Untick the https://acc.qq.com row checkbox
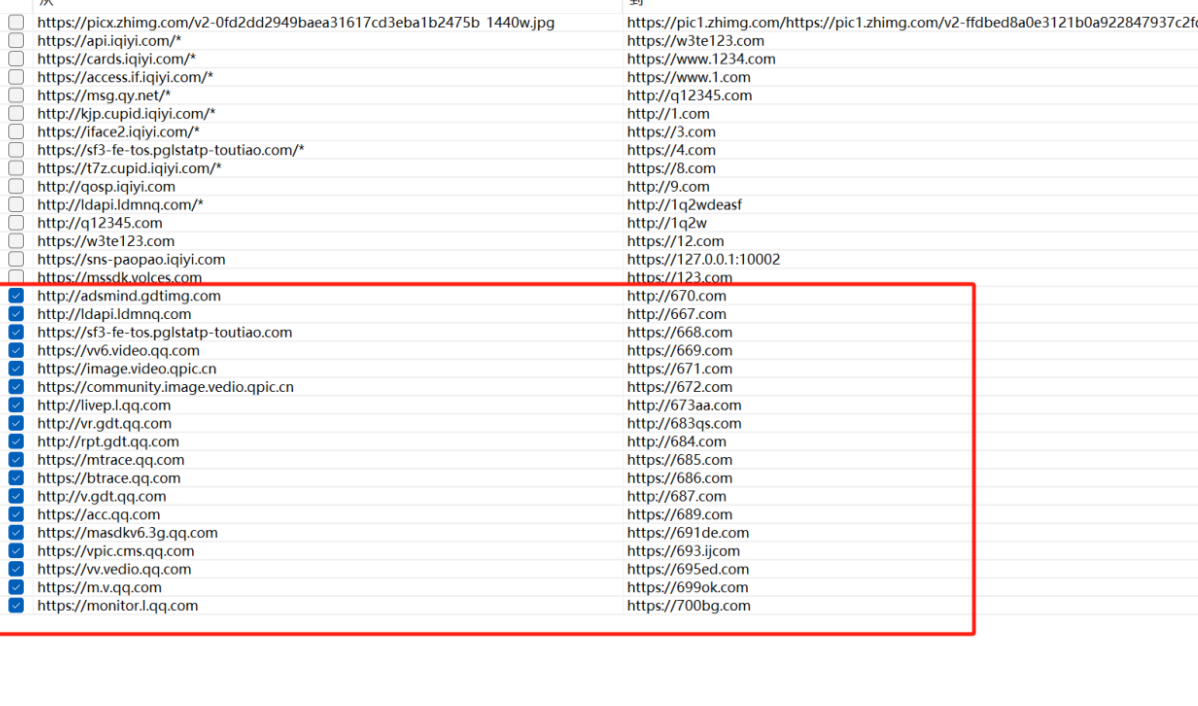The height and width of the screenshot is (706, 1198). coord(16,514)
